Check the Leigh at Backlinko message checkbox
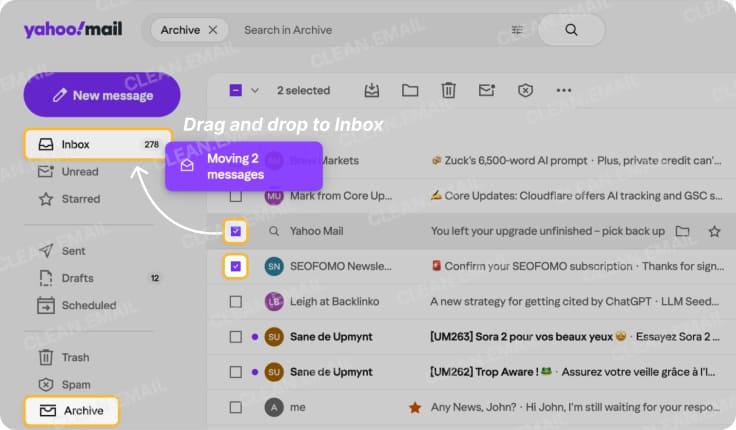 (x=236, y=301)
